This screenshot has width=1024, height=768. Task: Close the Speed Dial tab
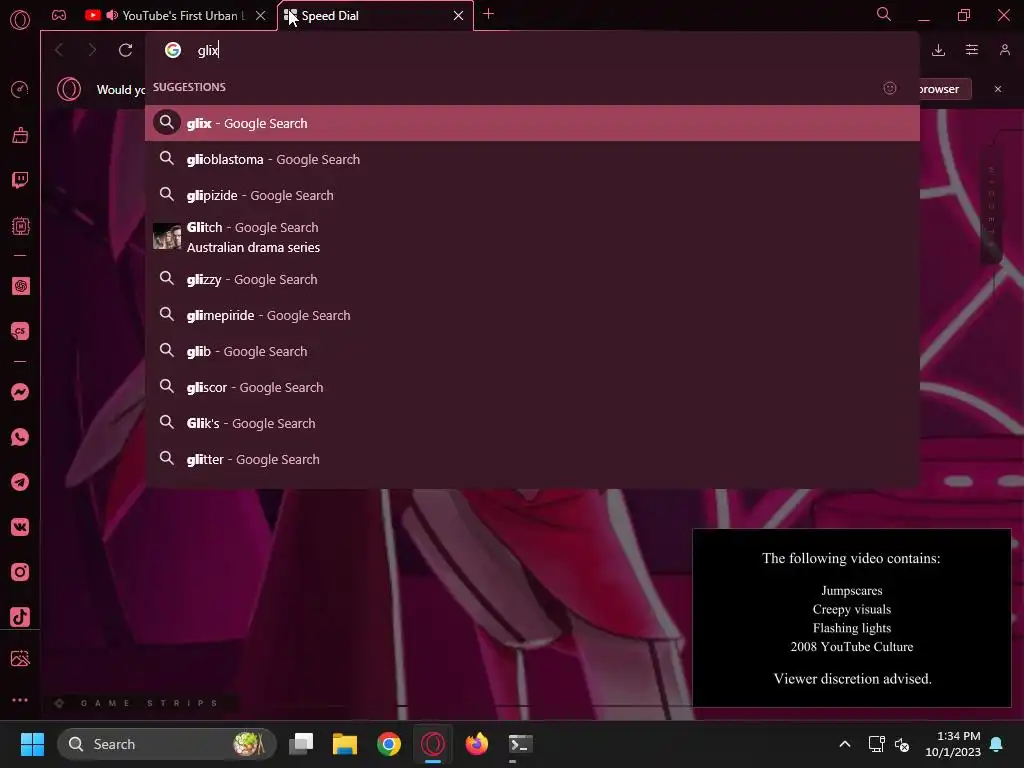pos(458,15)
